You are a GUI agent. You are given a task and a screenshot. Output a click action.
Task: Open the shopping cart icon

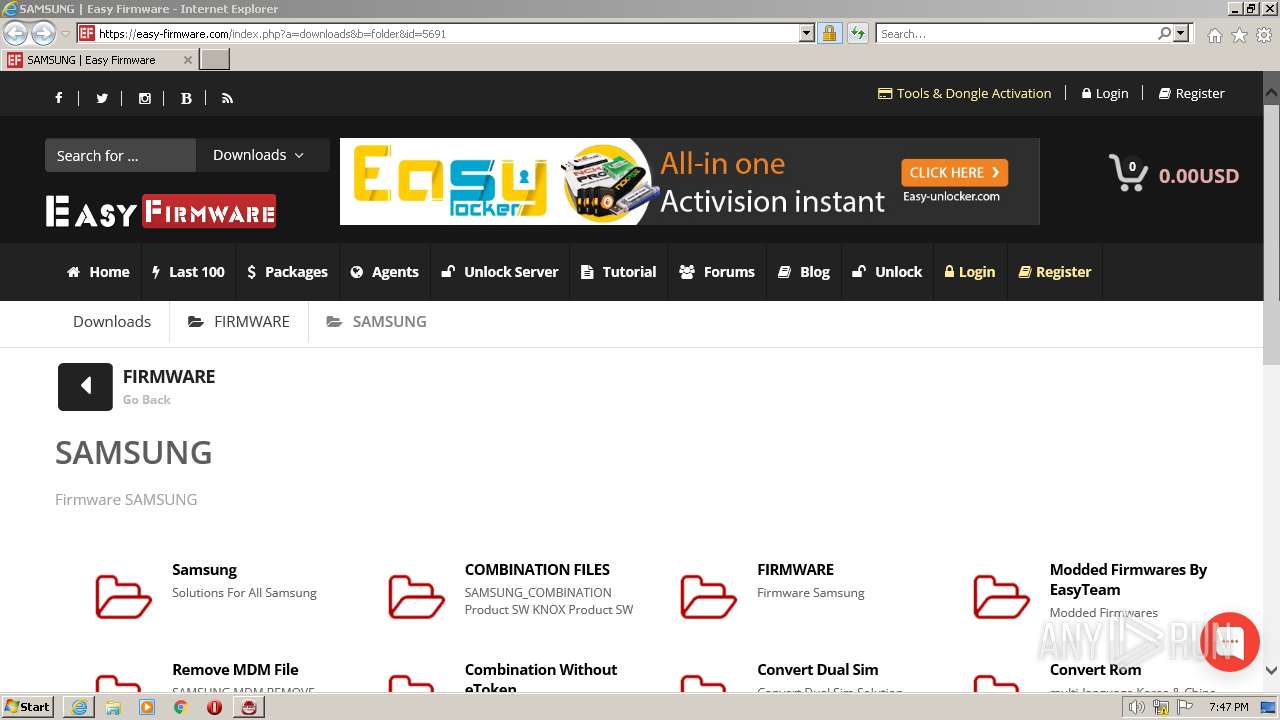click(x=1128, y=173)
